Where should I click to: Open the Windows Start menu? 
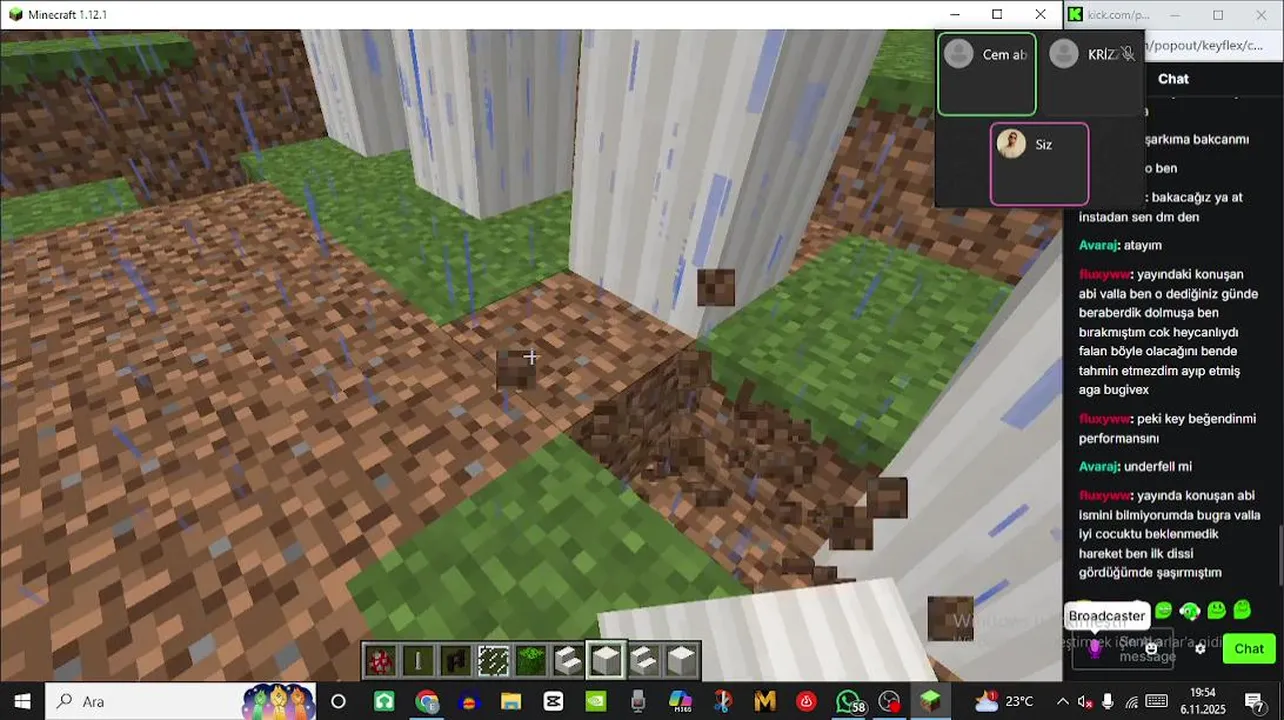(x=22, y=701)
